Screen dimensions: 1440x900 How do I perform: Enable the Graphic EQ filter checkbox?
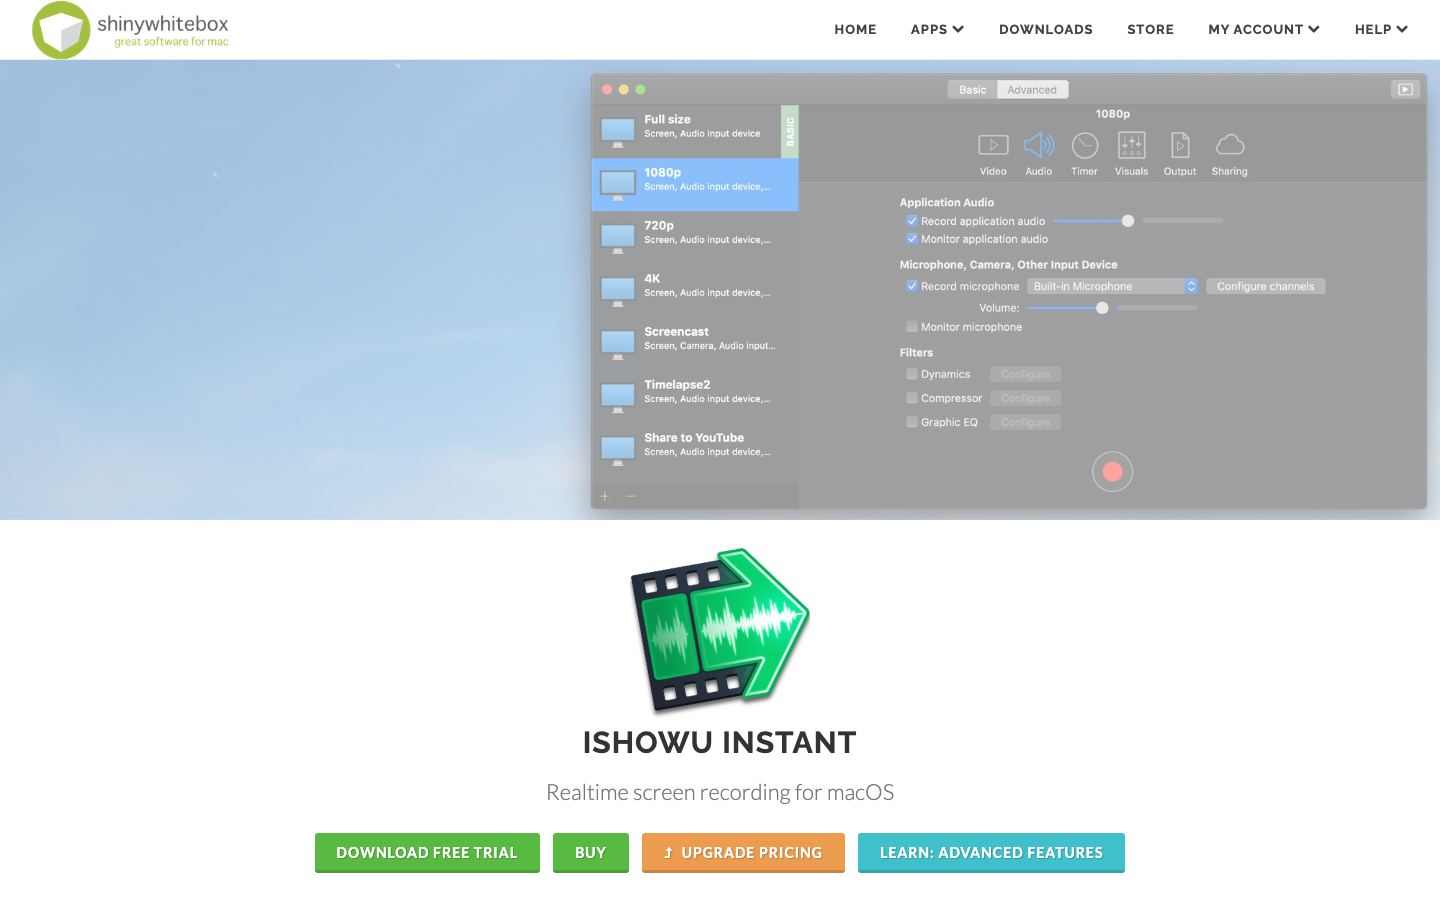pos(912,422)
